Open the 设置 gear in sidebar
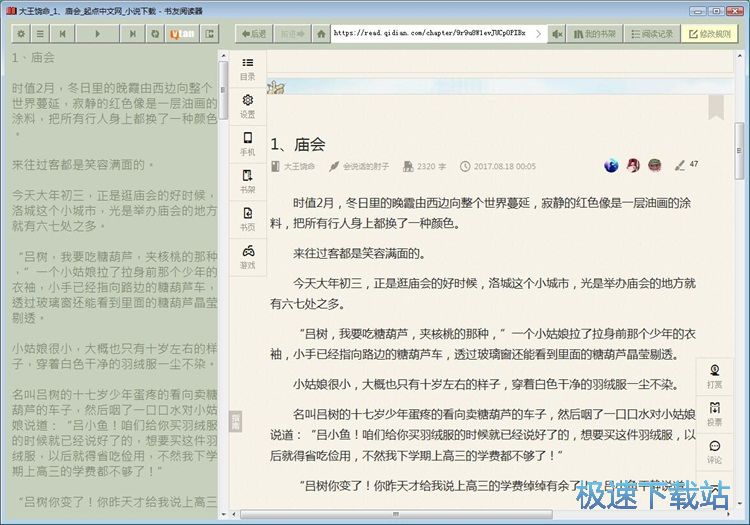The image size is (750, 525). (247, 106)
